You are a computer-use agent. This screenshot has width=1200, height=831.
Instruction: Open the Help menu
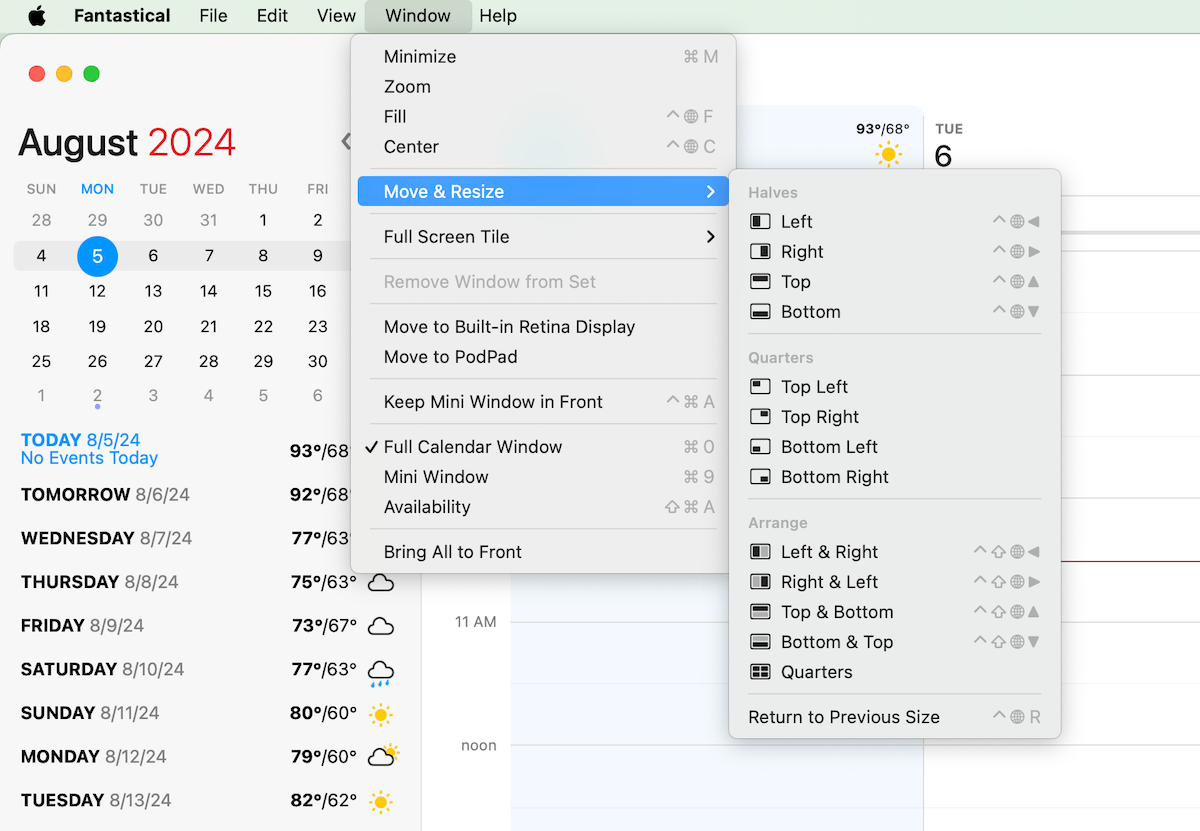498,16
